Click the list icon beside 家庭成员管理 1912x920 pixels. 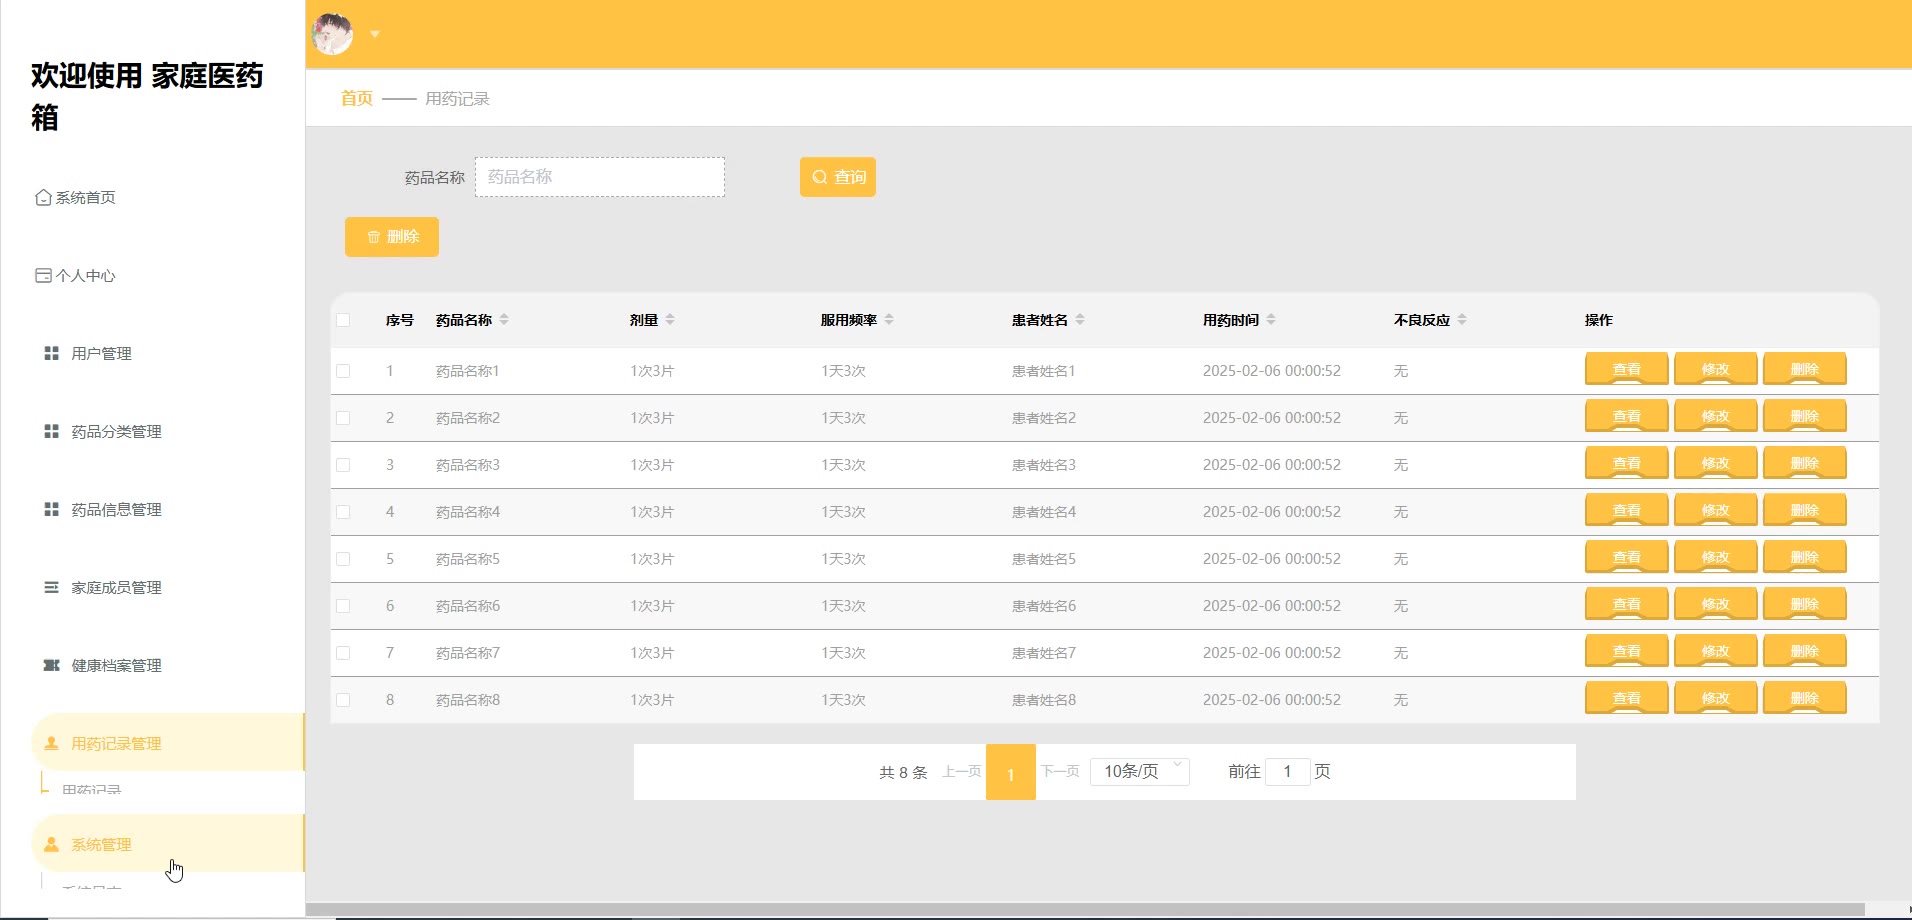click(52, 588)
